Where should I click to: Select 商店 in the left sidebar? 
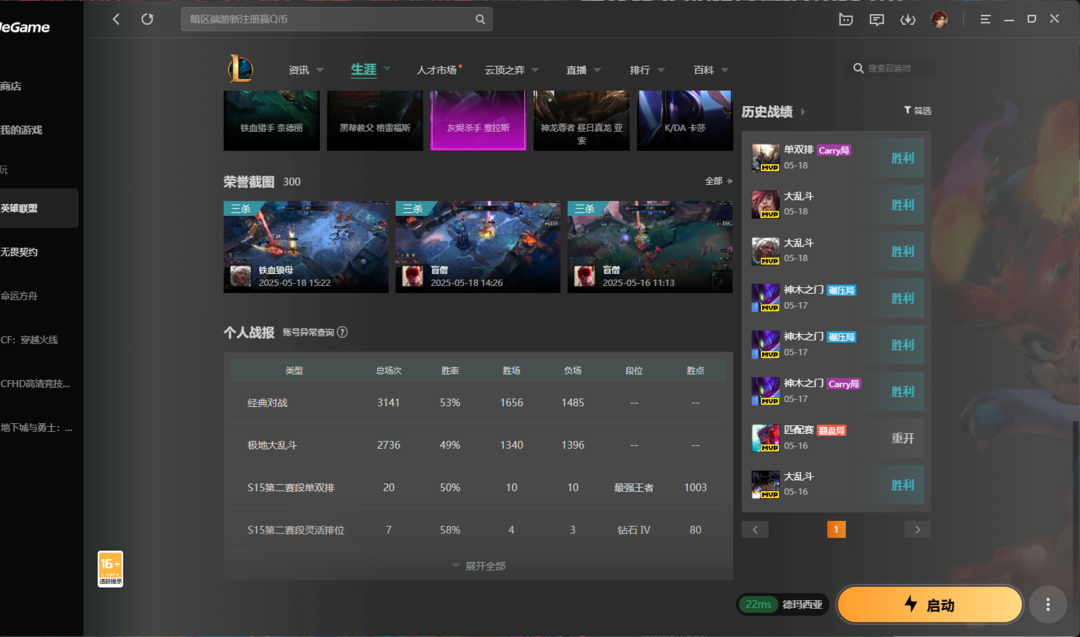(x=11, y=86)
